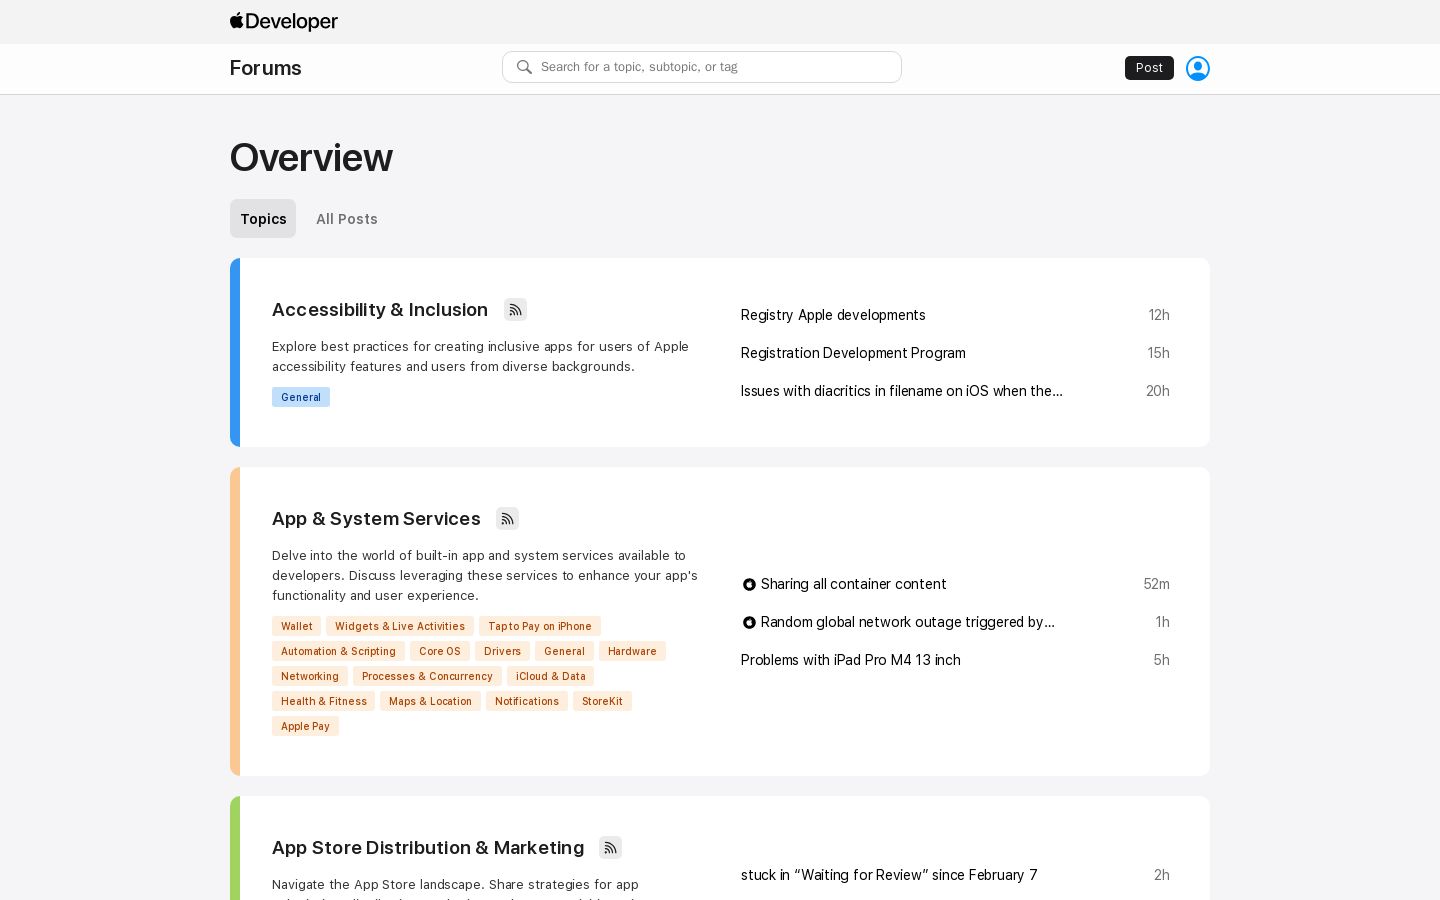Click the Post button
Image resolution: width=1440 pixels, height=900 pixels.
tap(1149, 68)
